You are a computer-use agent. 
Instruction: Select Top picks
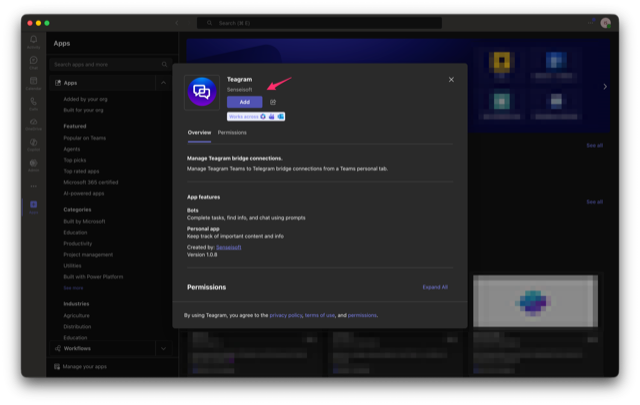point(75,160)
